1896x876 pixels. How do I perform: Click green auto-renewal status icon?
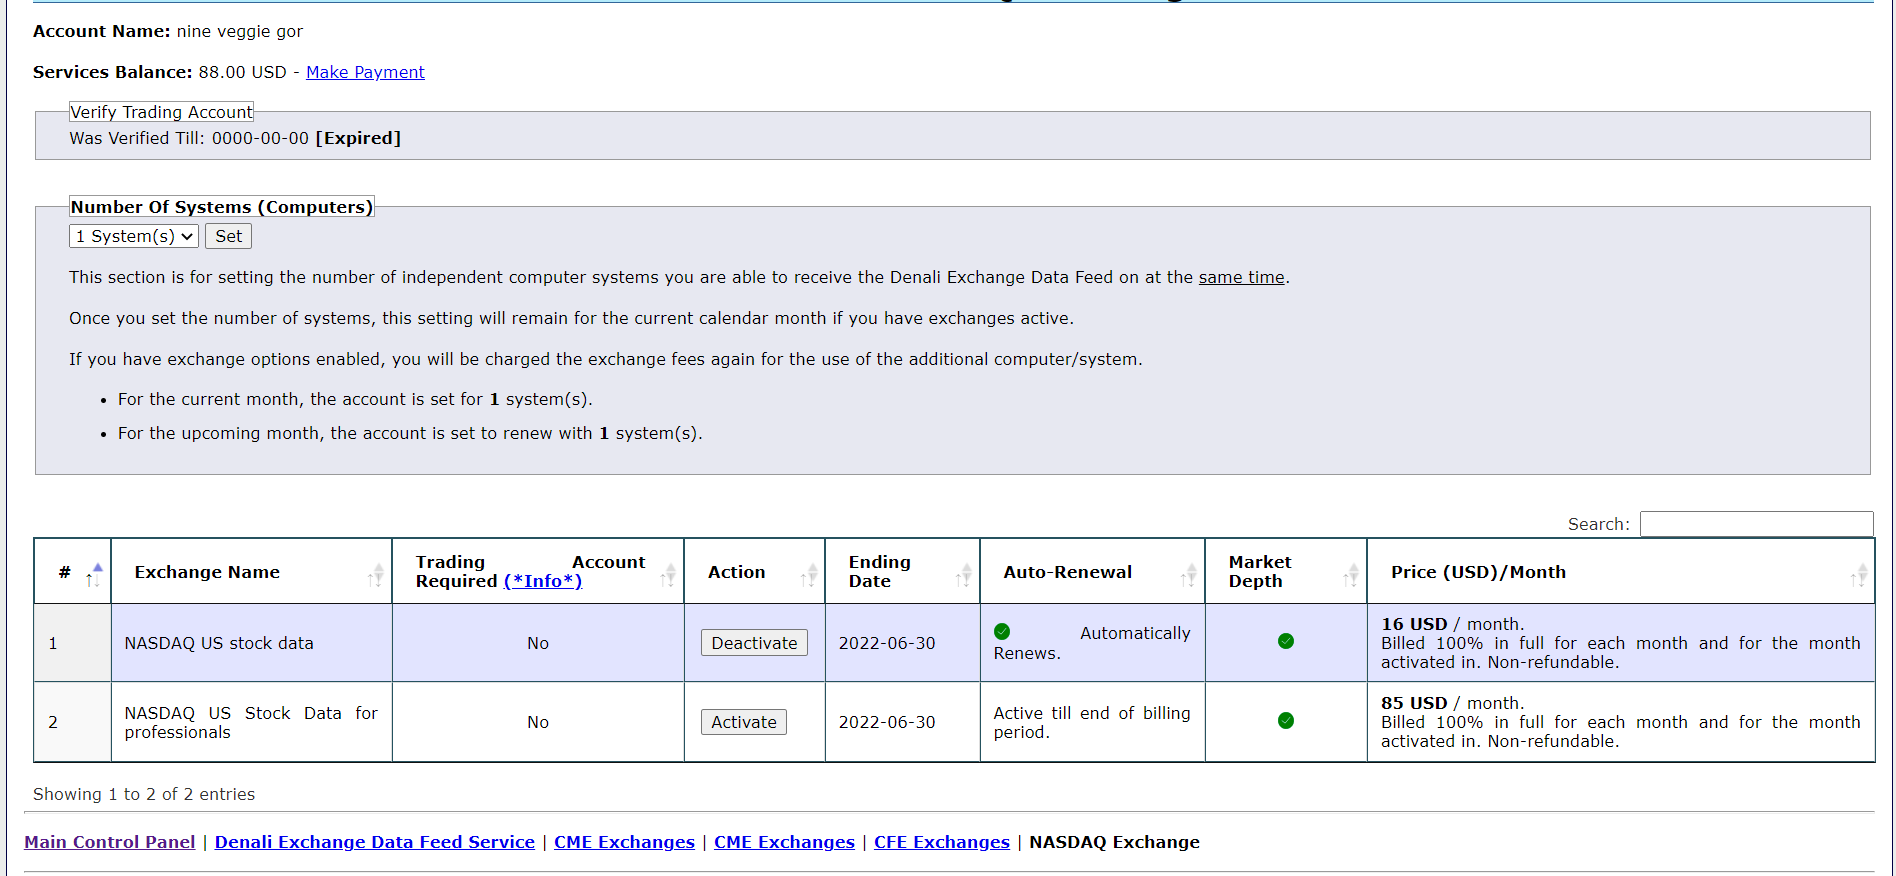[1002, 632]
